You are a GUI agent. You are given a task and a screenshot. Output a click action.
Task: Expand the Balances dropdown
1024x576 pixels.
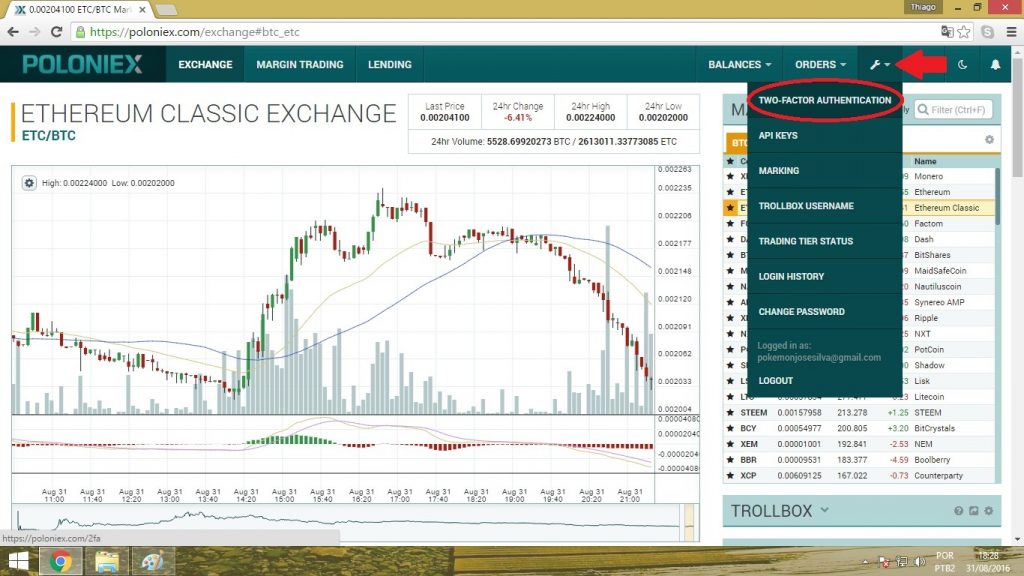[739, 65]
